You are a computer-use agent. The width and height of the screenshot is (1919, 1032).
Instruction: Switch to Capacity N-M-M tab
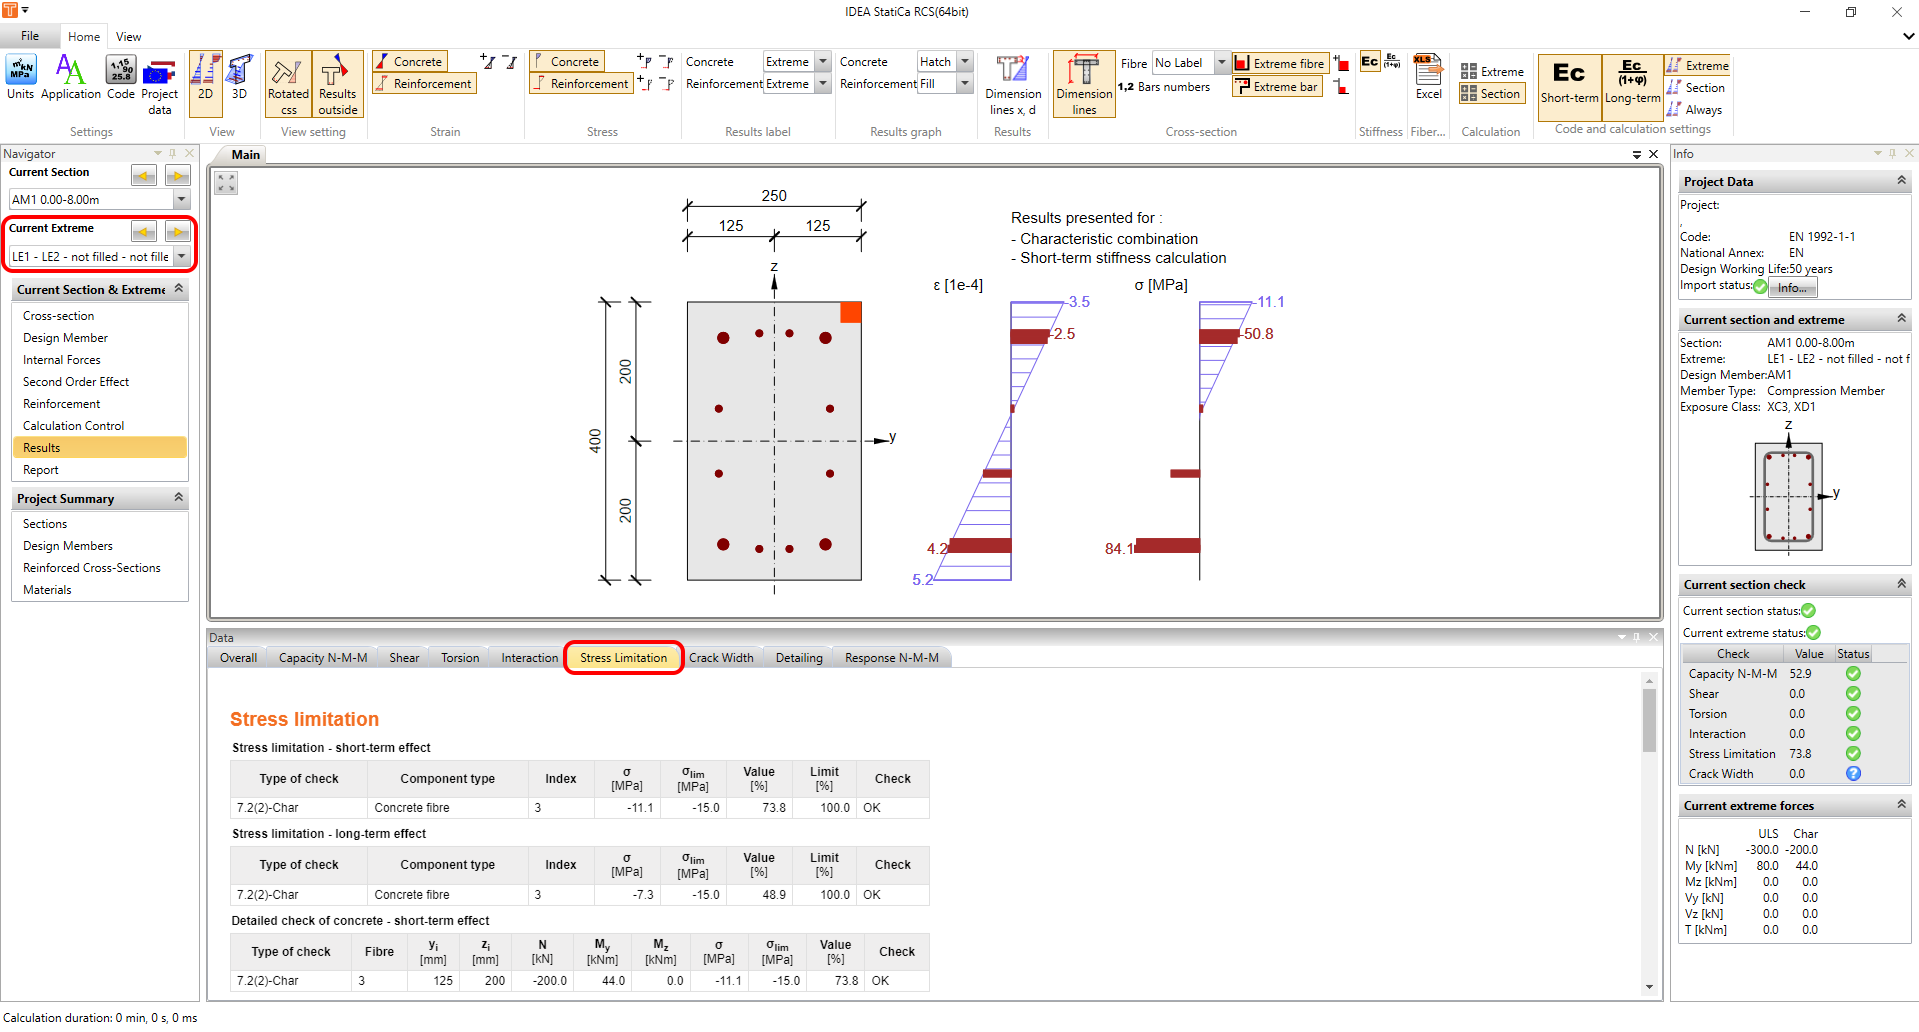pos(323,658)
